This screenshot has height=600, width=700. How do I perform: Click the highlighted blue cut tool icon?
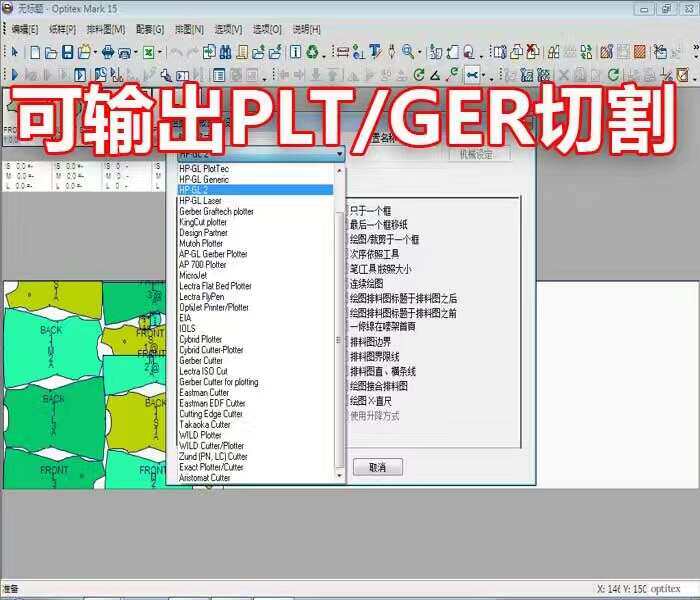472,75
